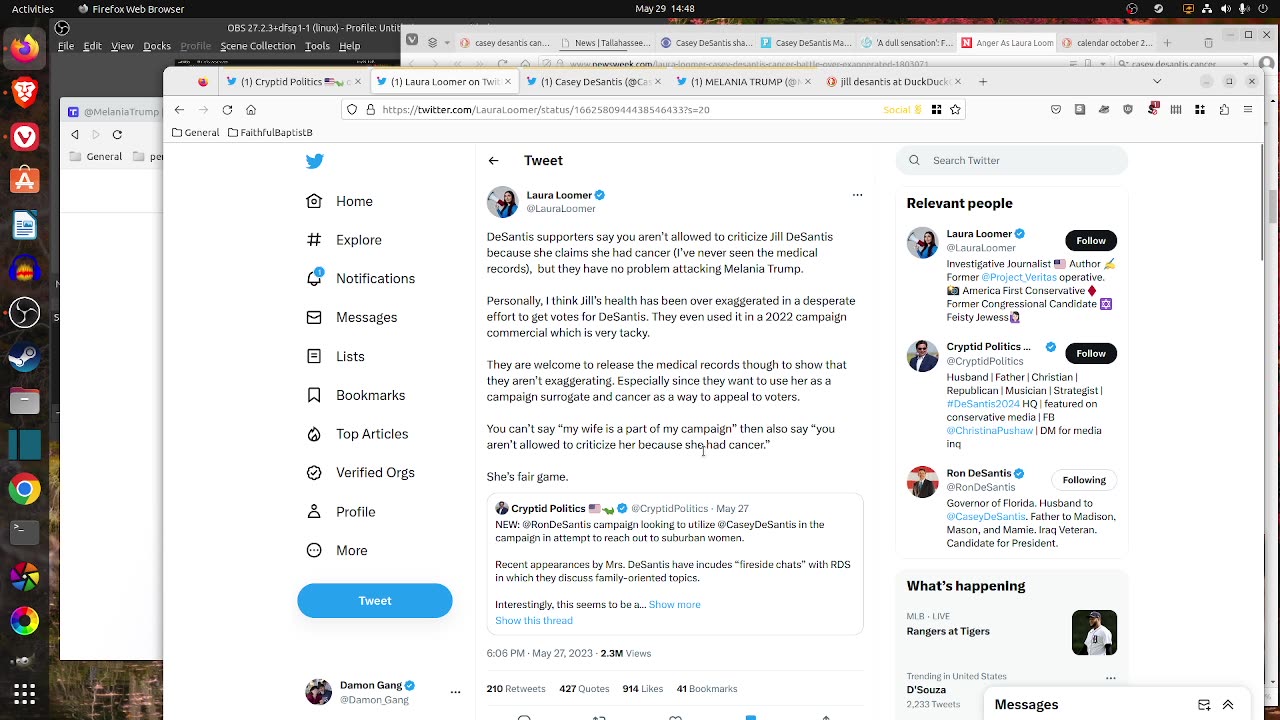Open the Pocket save icon in toolbar

[1055, 110]
